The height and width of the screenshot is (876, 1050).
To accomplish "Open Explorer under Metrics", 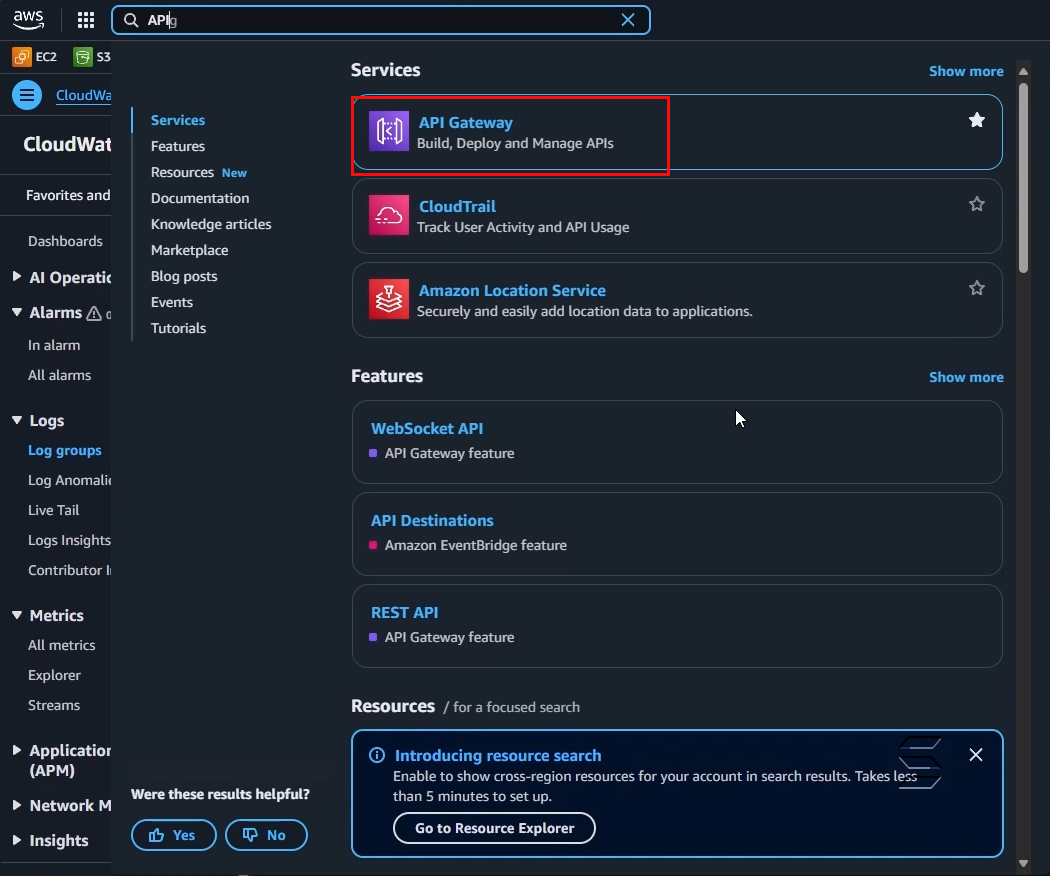I will (x=54, y=675).
